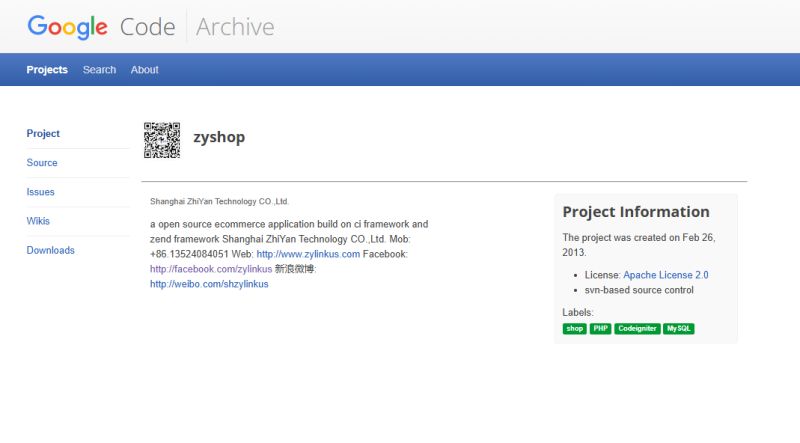Select the Project sidebar tab

pos(43,134)
